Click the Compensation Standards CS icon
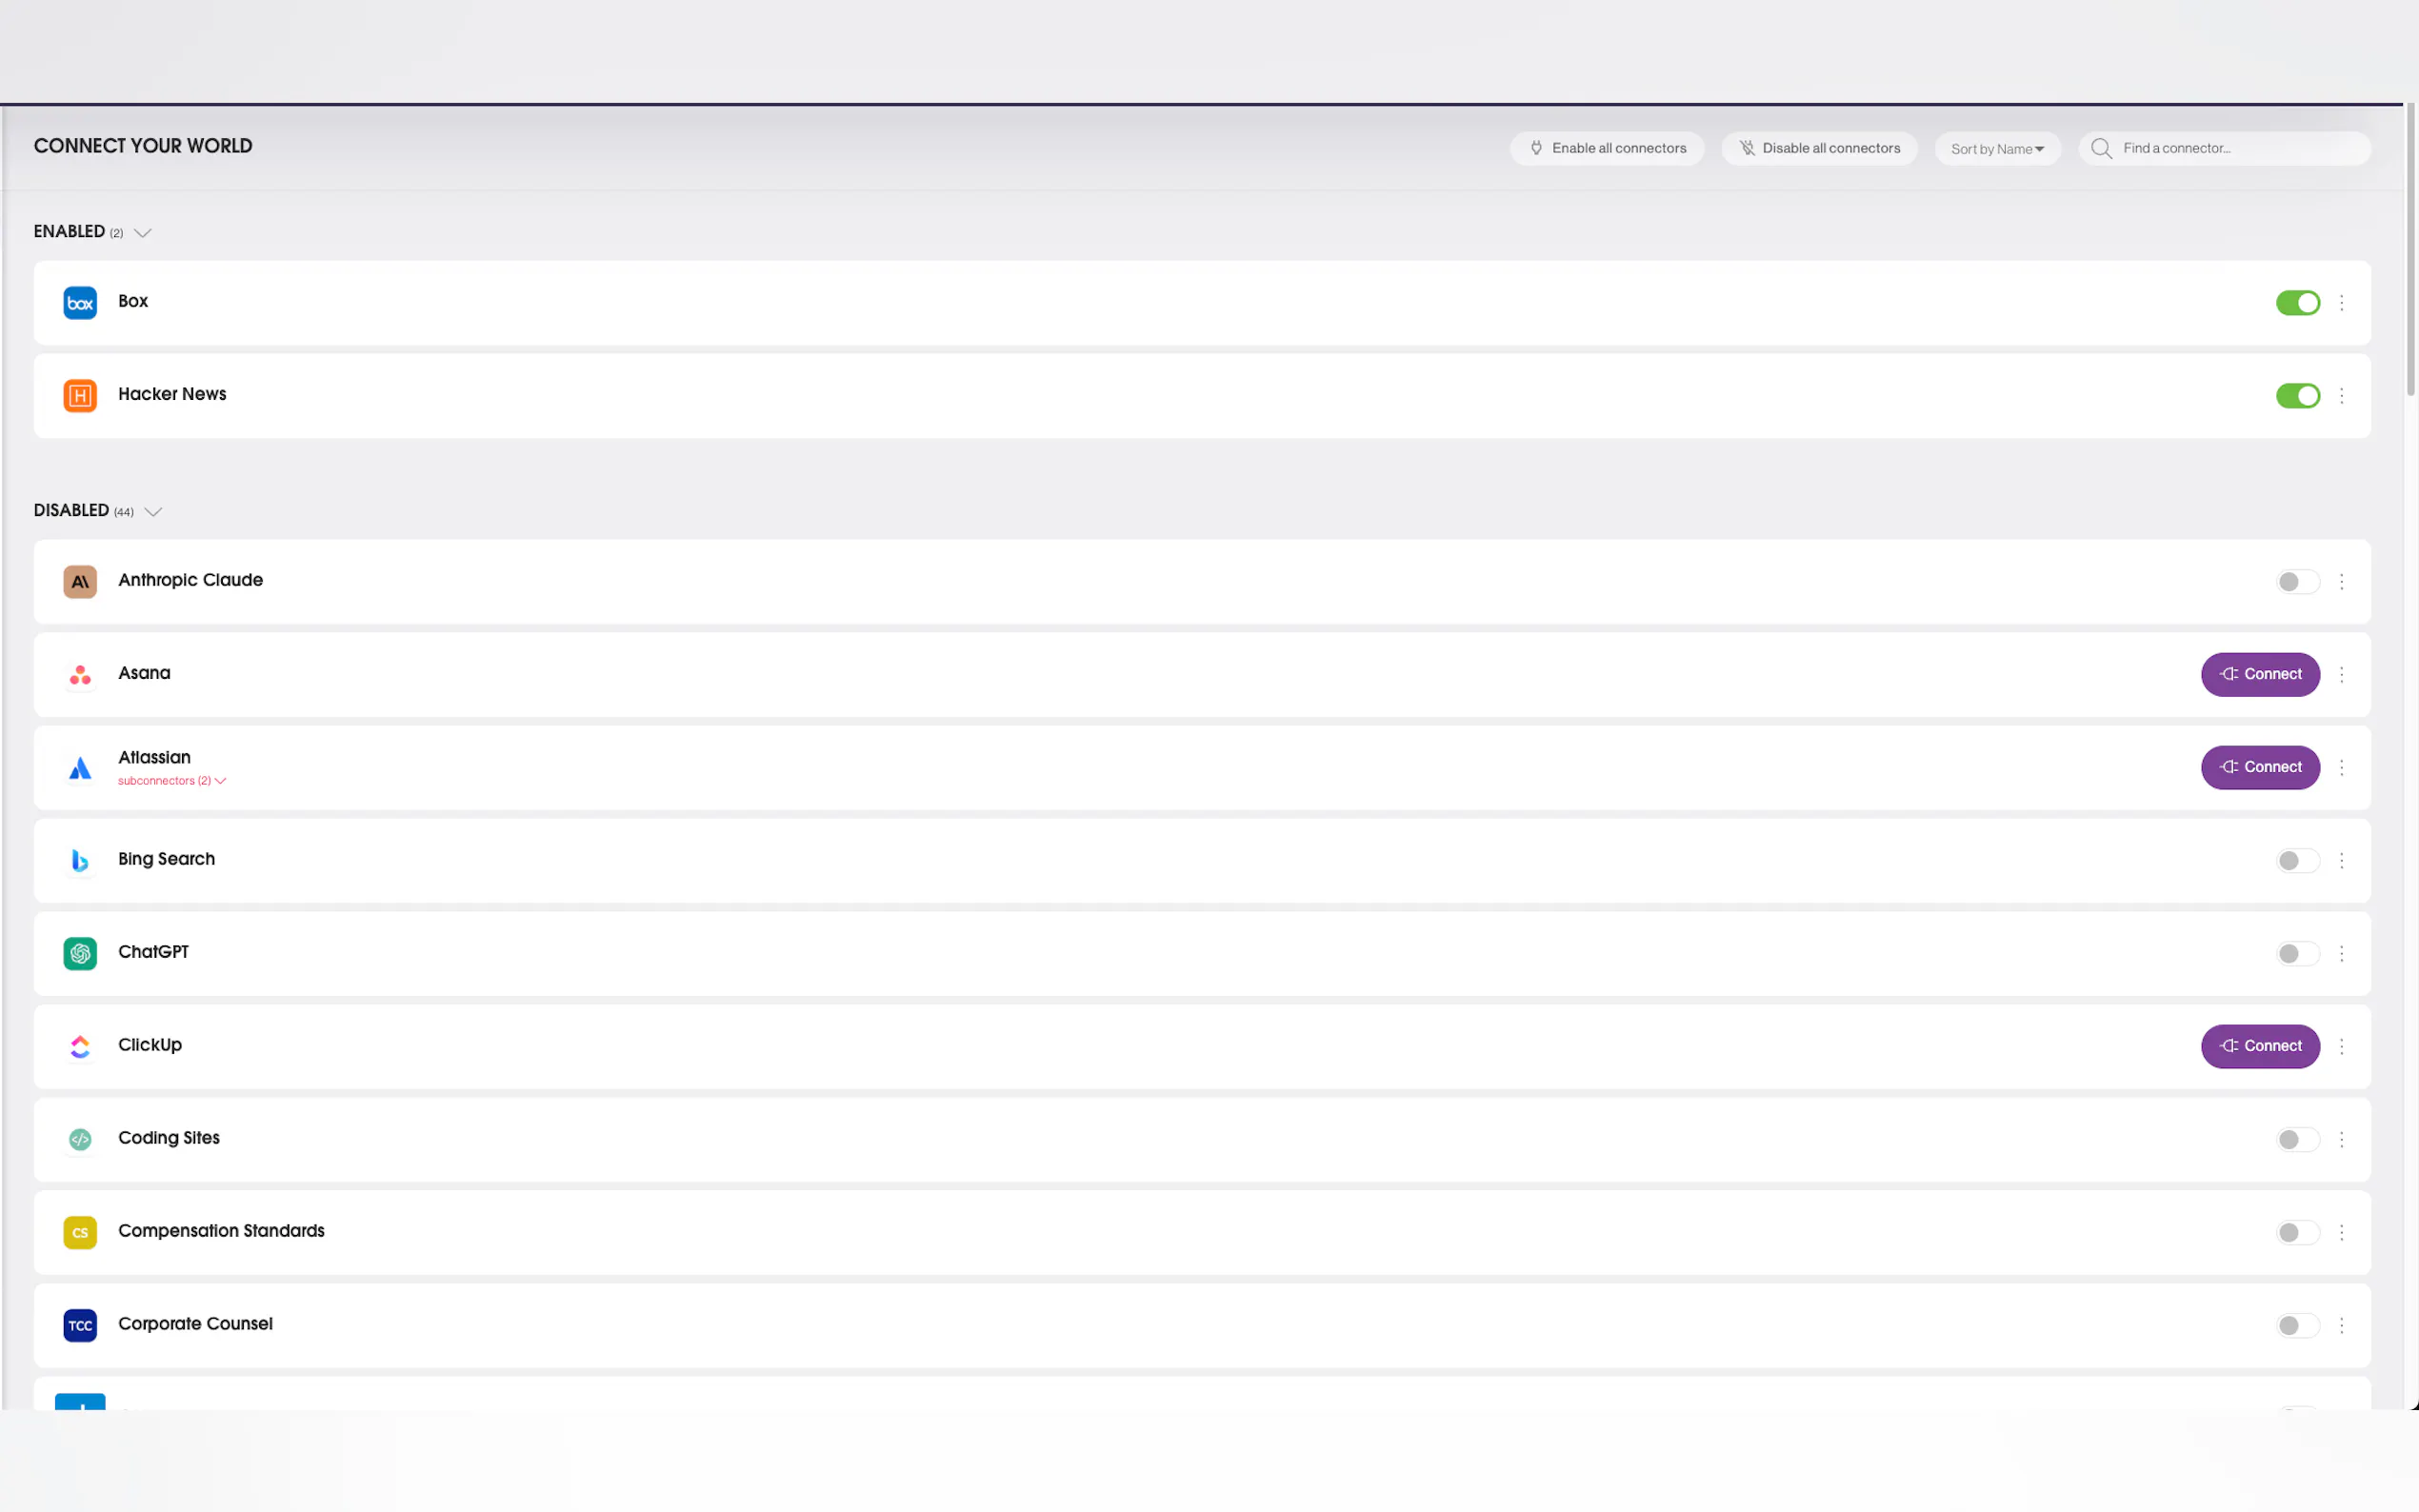 pos(80,1233)
